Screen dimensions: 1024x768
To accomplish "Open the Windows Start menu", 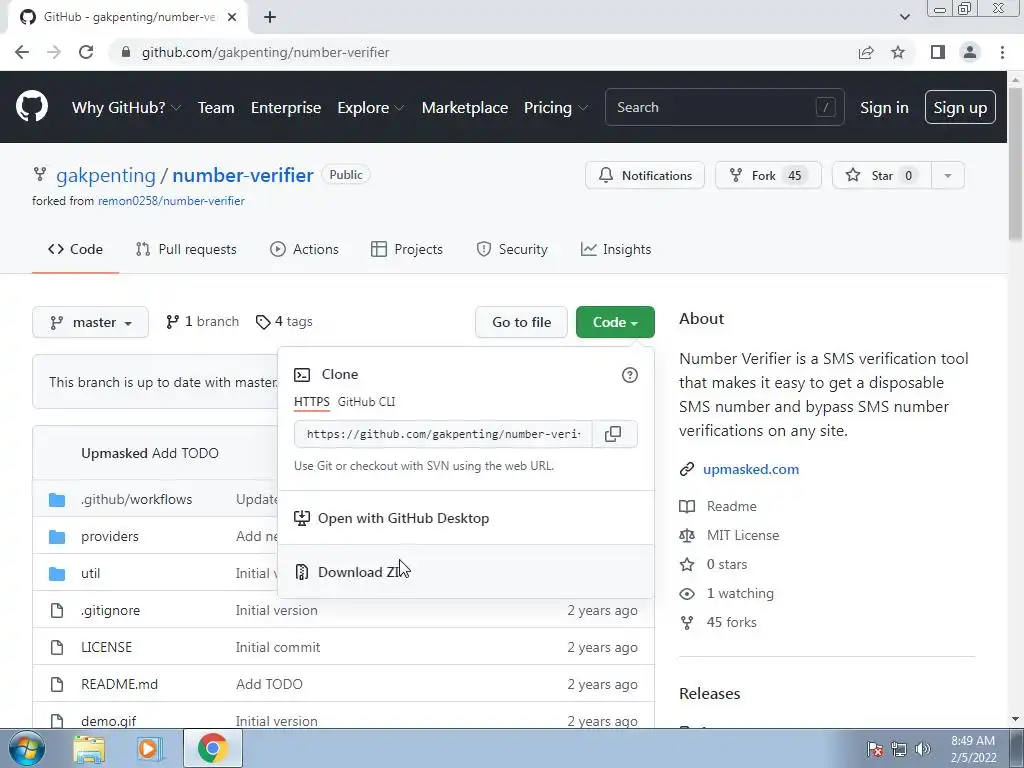I will click(x=26, y=748).
